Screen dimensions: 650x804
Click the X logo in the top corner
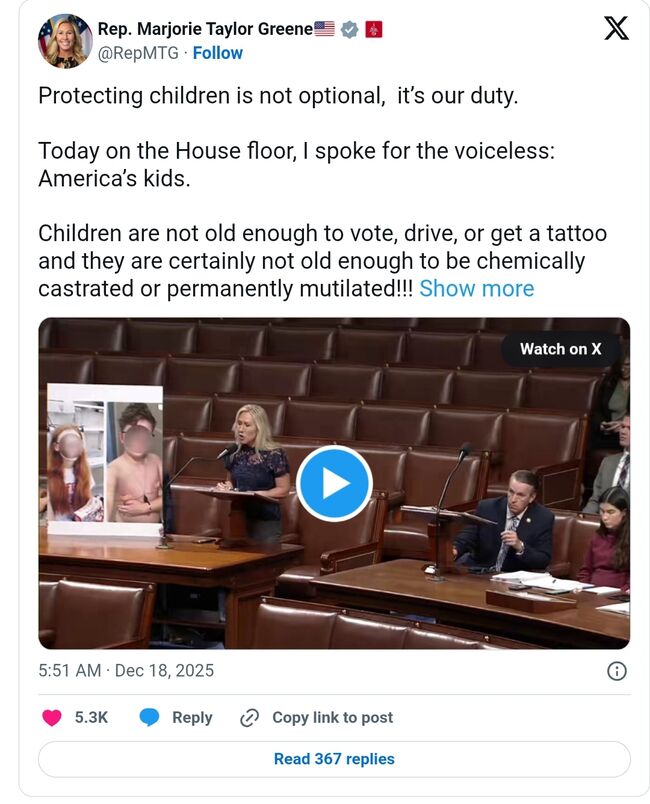(616, 29)
